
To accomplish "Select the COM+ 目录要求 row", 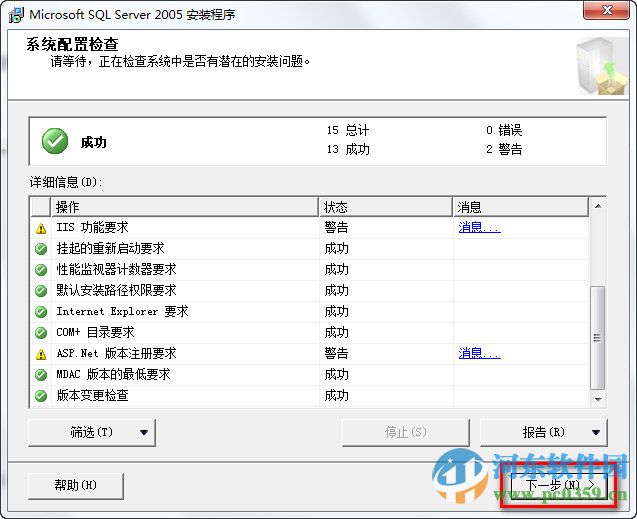I will tap(310, 333).
